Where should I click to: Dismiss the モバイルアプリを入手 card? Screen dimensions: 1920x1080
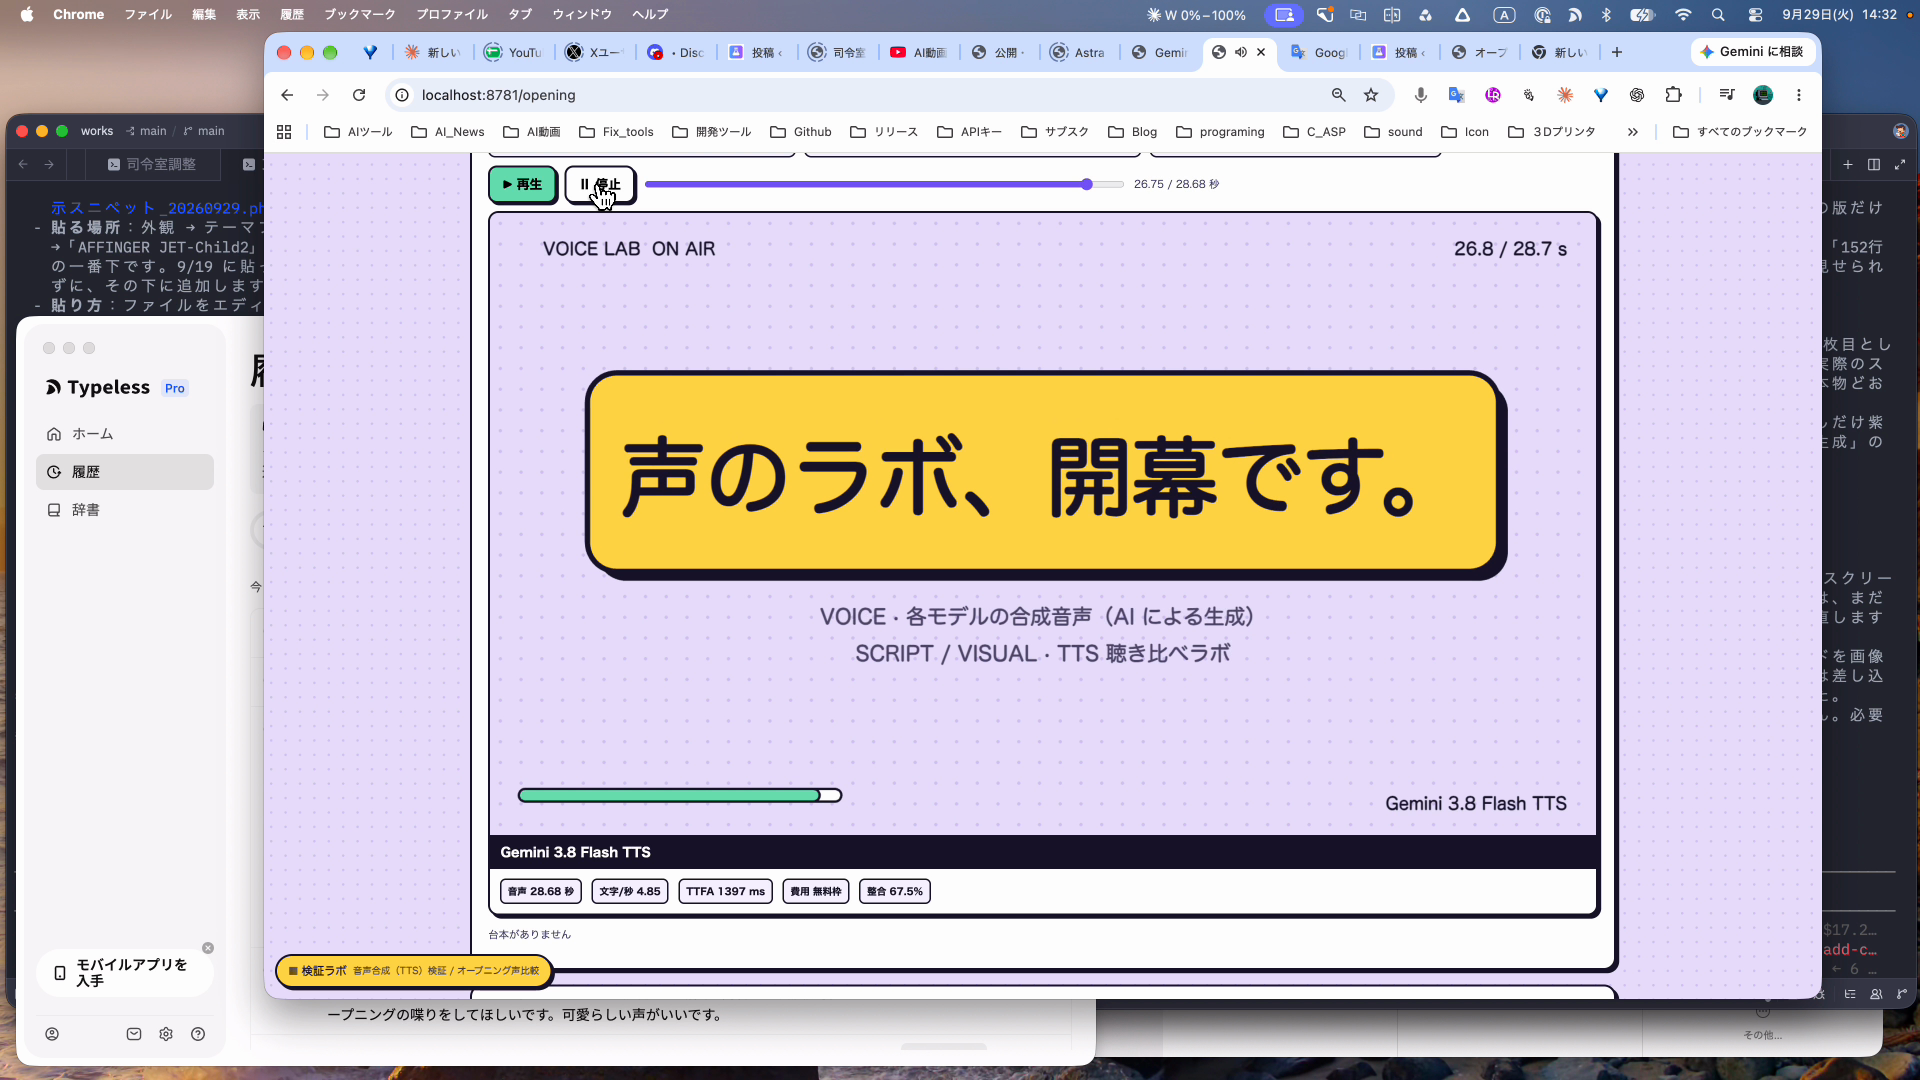point(208,948)
